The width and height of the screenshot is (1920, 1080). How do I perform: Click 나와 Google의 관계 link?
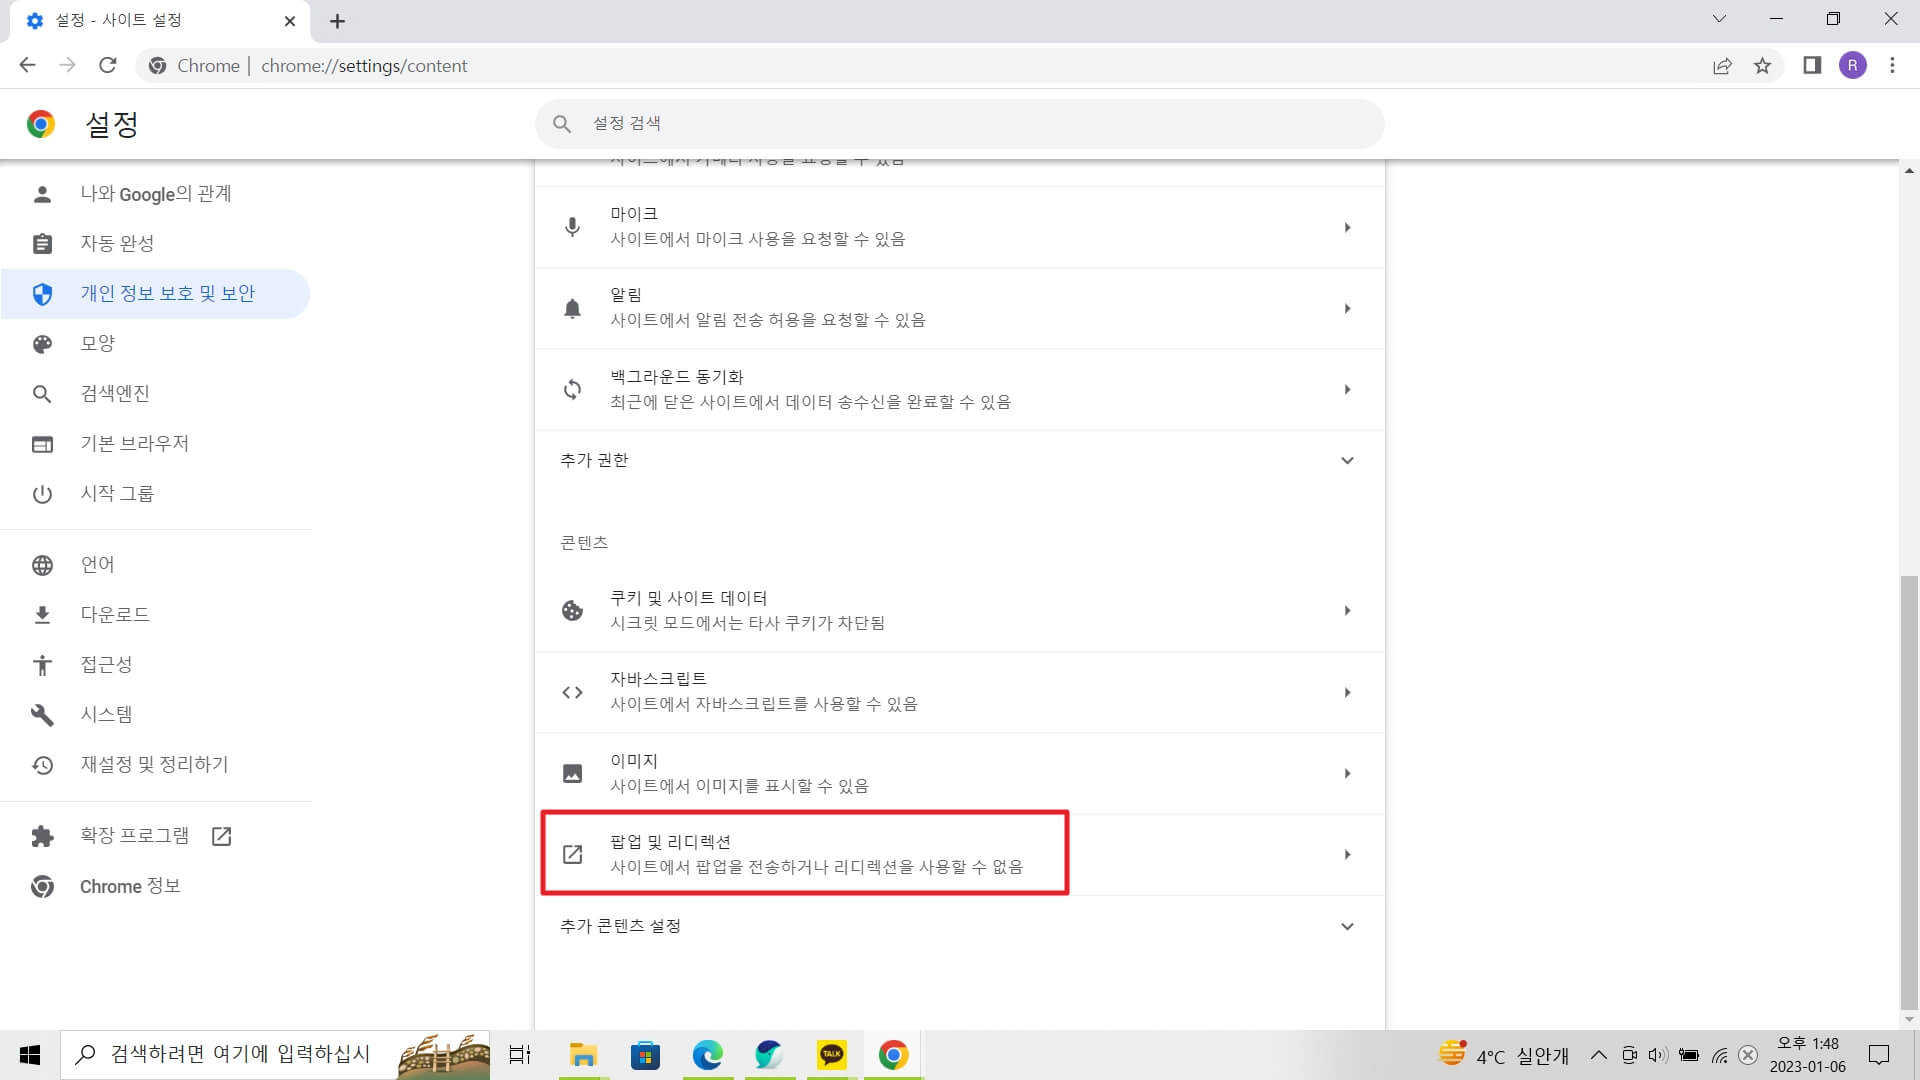click(156, 194)
